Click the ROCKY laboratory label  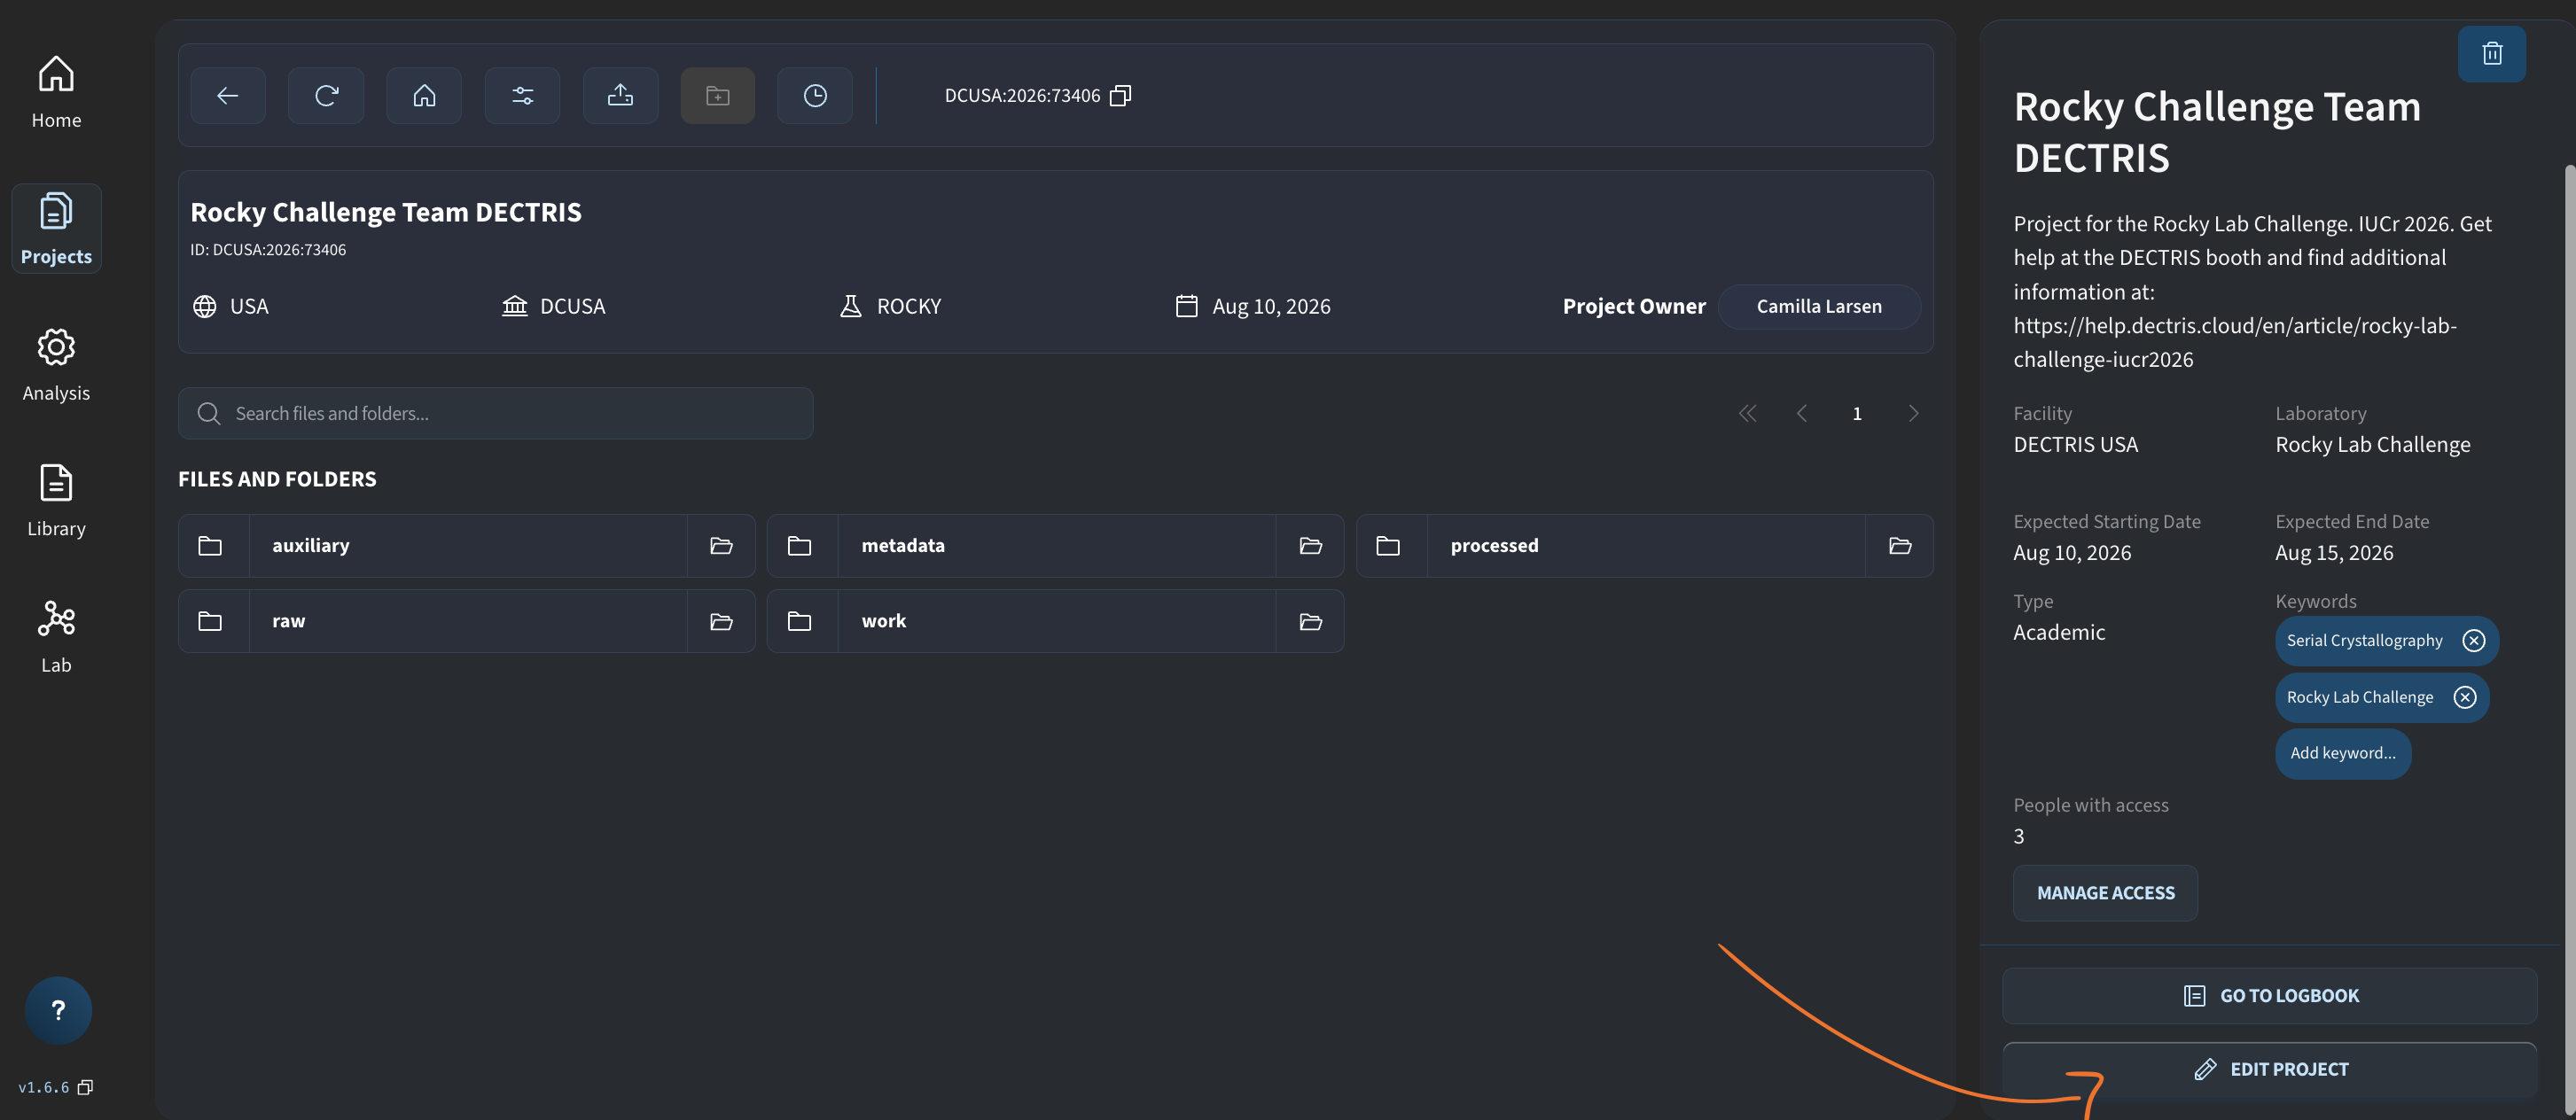tap(909, 307)
